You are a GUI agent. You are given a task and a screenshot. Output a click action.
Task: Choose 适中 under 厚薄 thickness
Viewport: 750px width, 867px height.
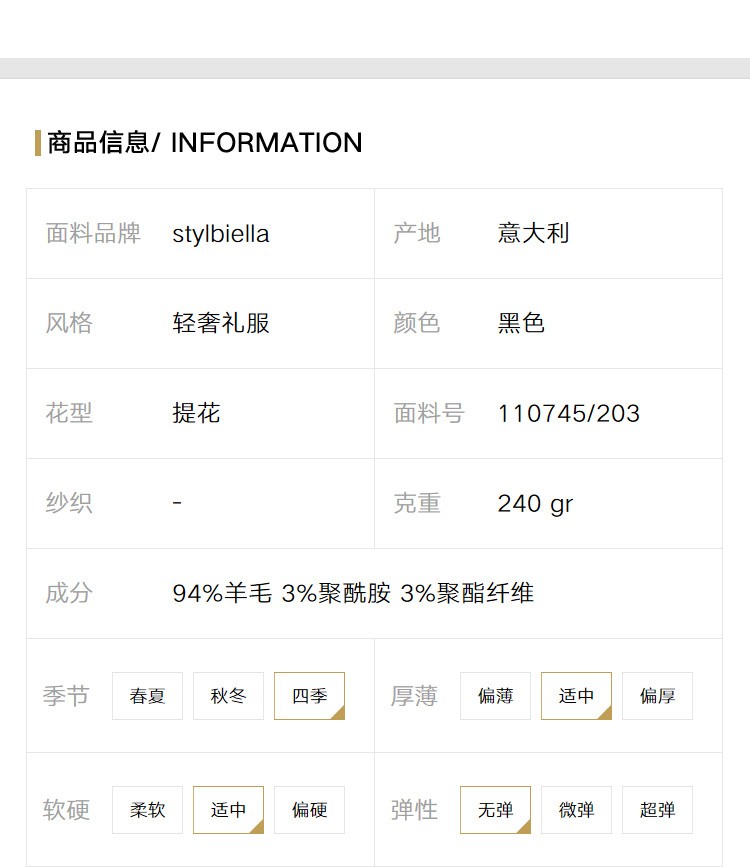coord(576,696)
